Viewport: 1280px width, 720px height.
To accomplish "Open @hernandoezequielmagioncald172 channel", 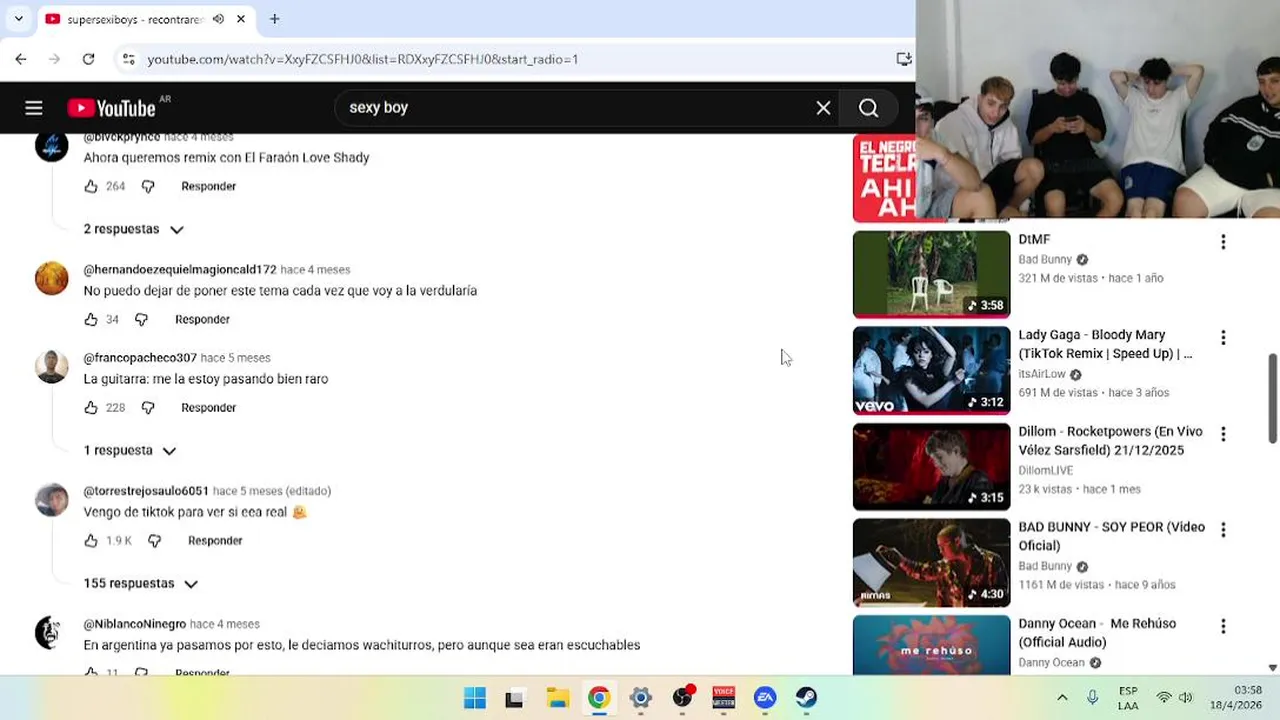I will [x=180, y=269].
